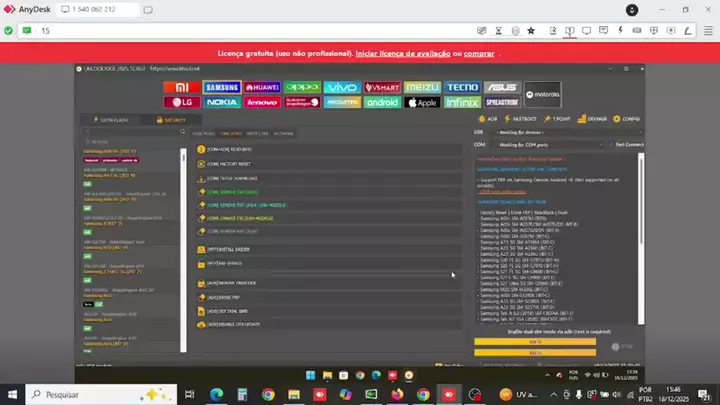
Task: Click the Xiaomi MI brand icon
Action: tap(181, 87)
